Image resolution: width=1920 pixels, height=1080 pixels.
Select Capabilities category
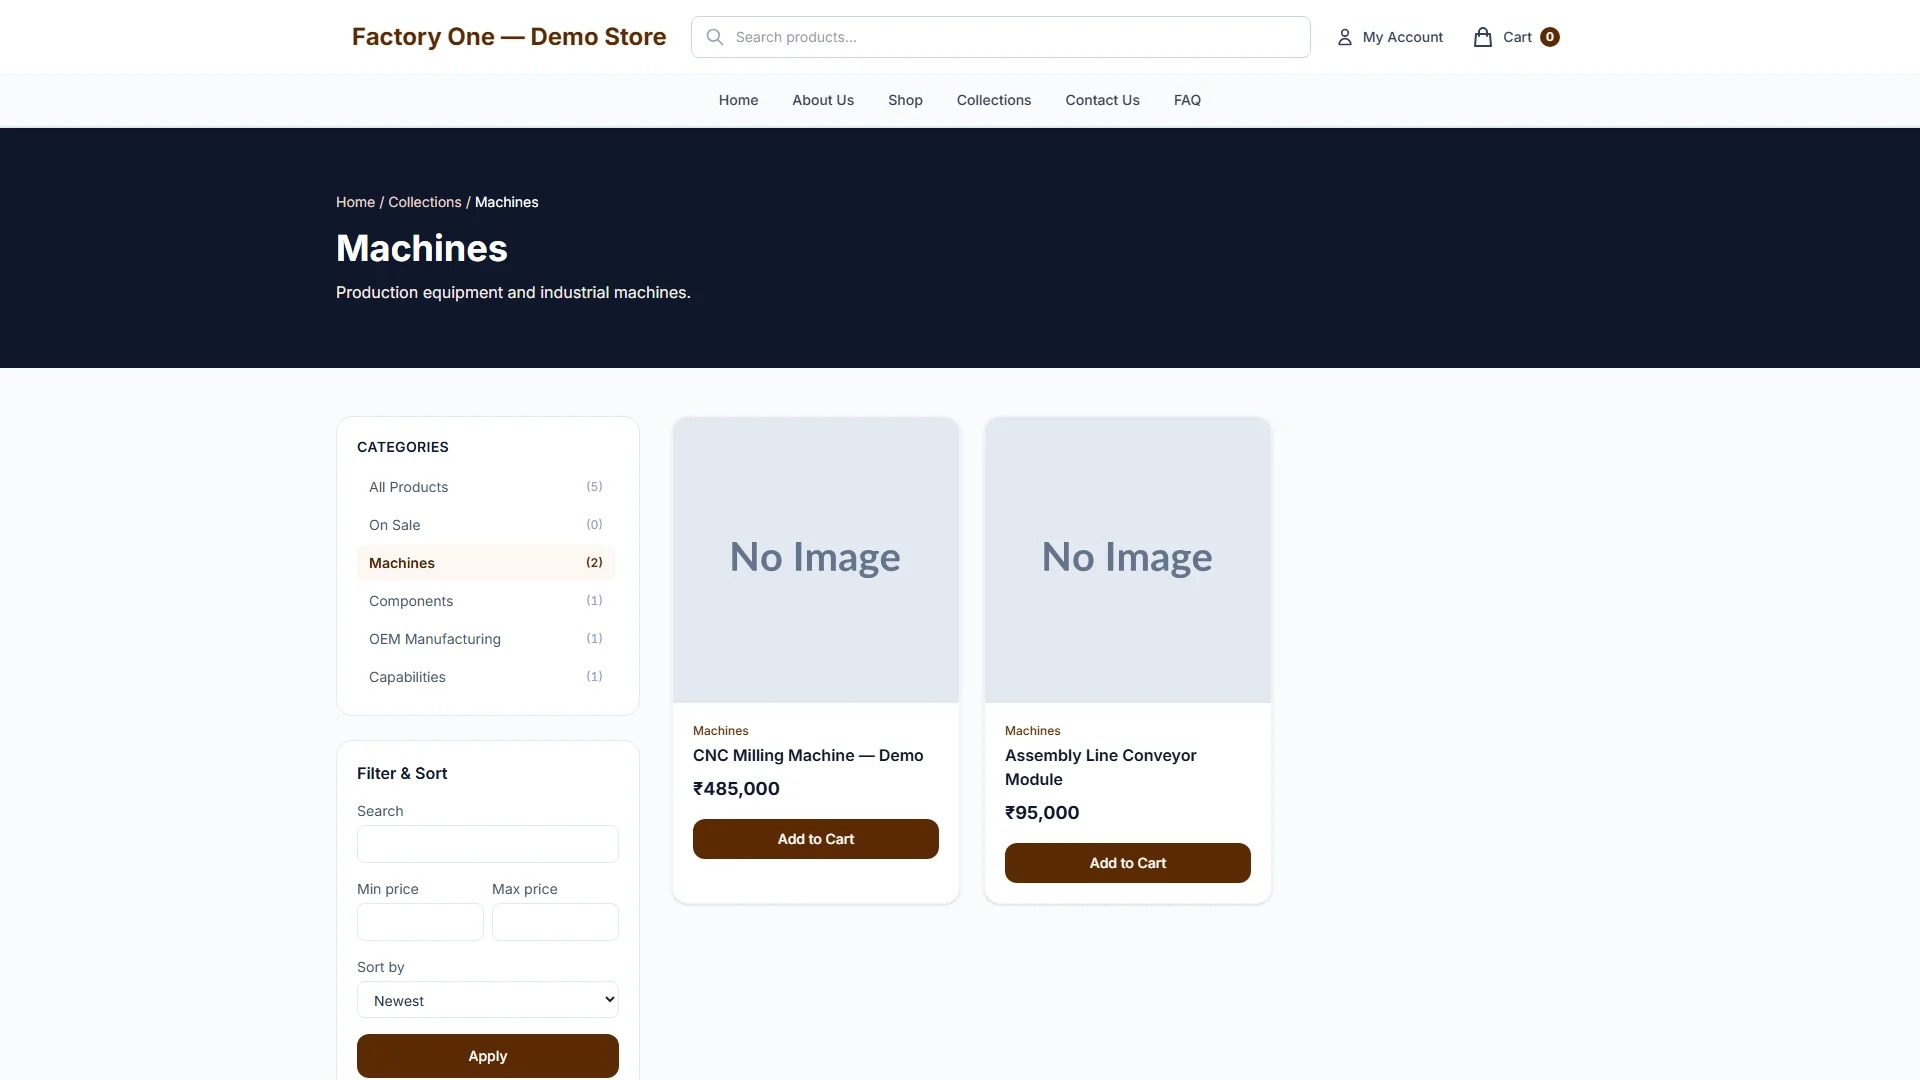pos(486,677)
